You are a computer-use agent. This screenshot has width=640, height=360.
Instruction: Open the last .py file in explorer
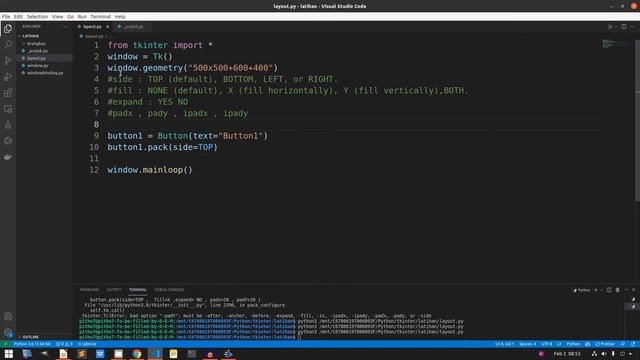tap(45, 73)
